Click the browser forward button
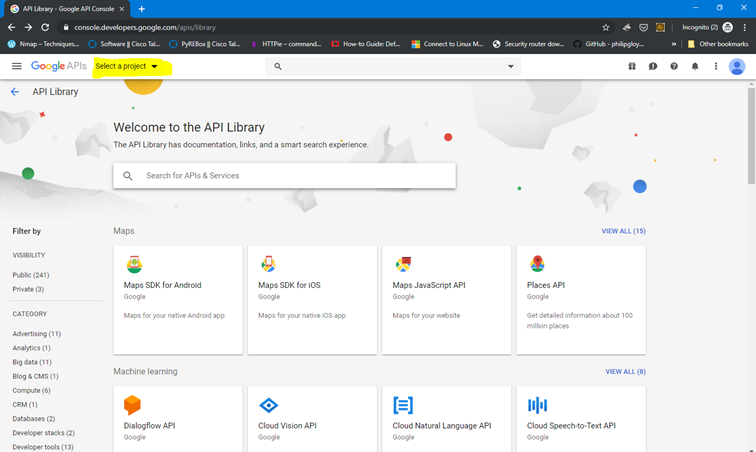The height and width of the screenshot is (452, 756). click(28, 27)
